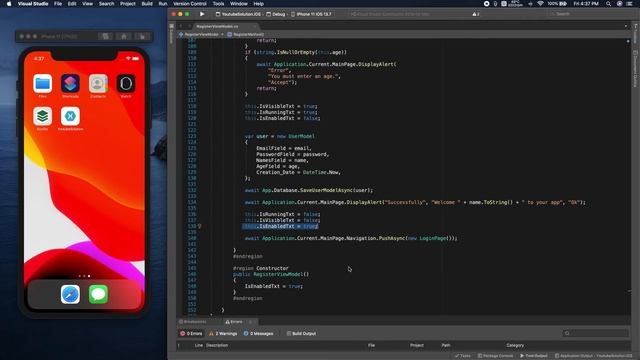This screenshot has height=360, width=640.
Task: Click the Errors pad search field
Action: click(596, 333)
